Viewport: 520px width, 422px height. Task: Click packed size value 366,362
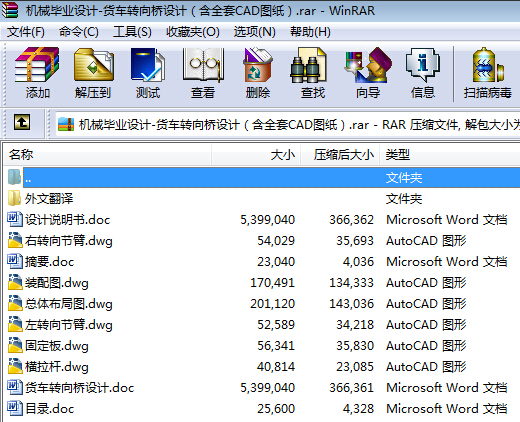click(x=352, y=220)
